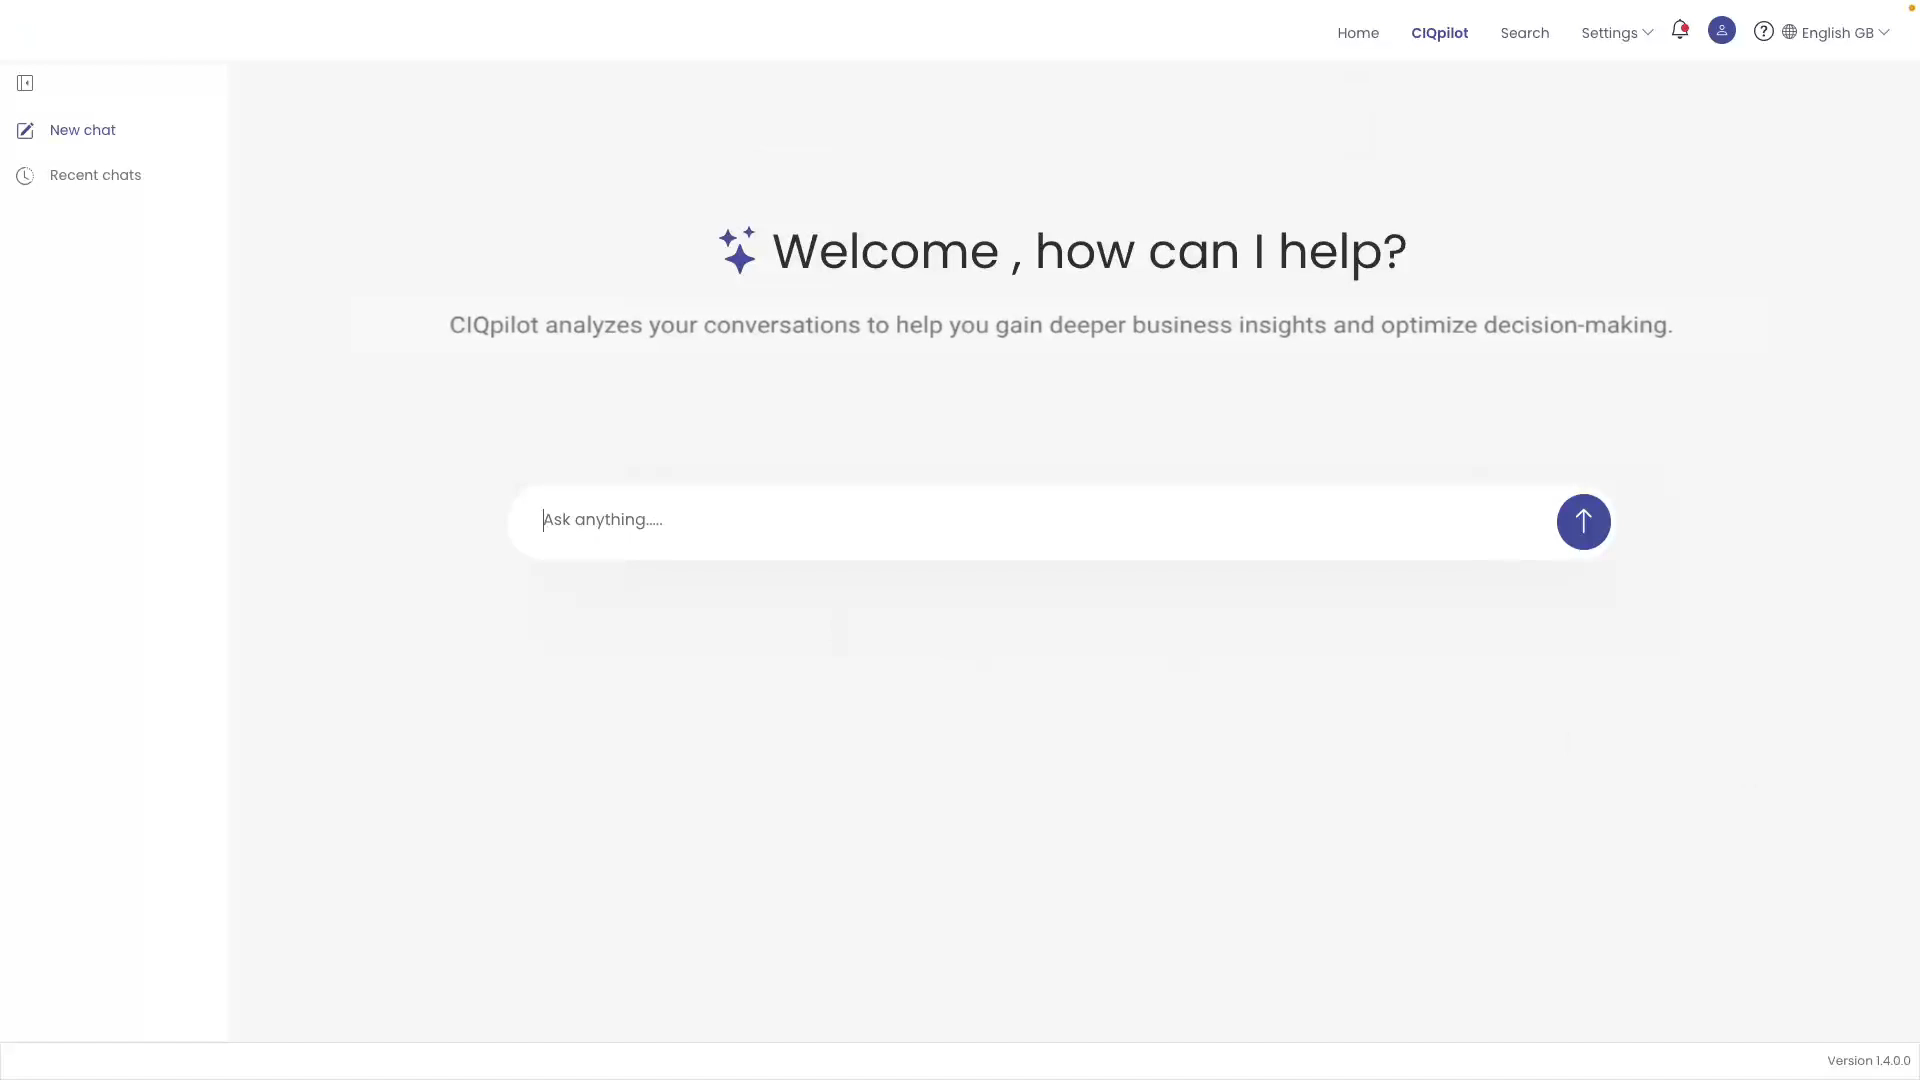Go to the Home menu item
This screenshot has width=1920, height=1080.
[1357, 33]
